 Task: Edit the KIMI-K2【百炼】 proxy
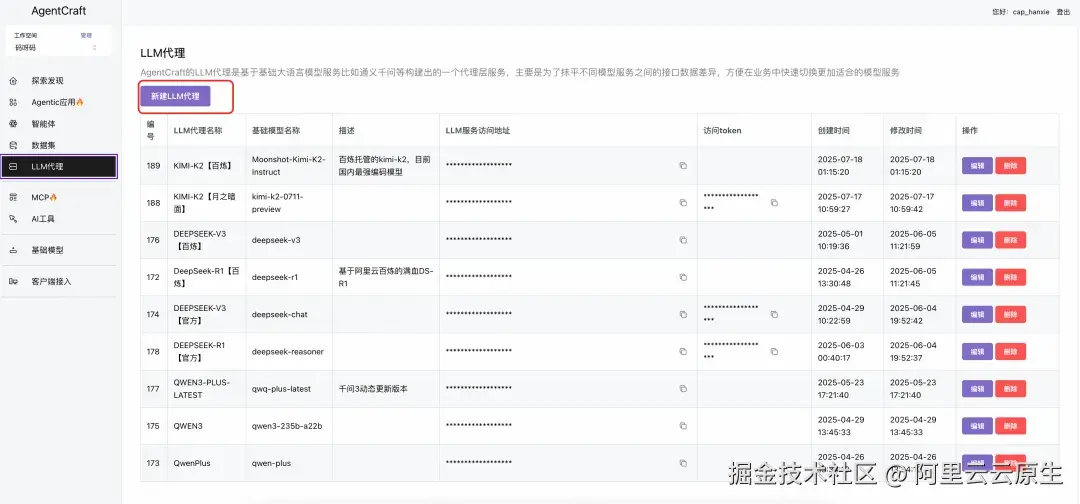pos(977,165)
